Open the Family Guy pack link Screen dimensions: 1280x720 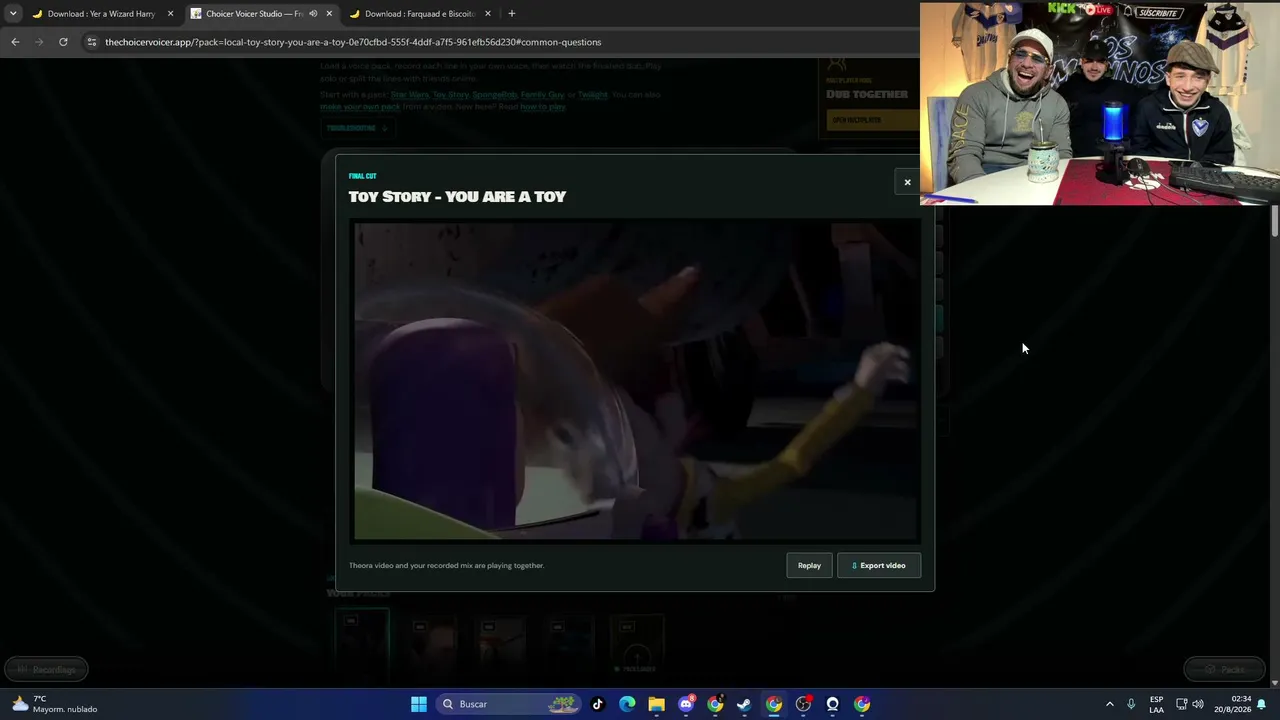point(542,95)
